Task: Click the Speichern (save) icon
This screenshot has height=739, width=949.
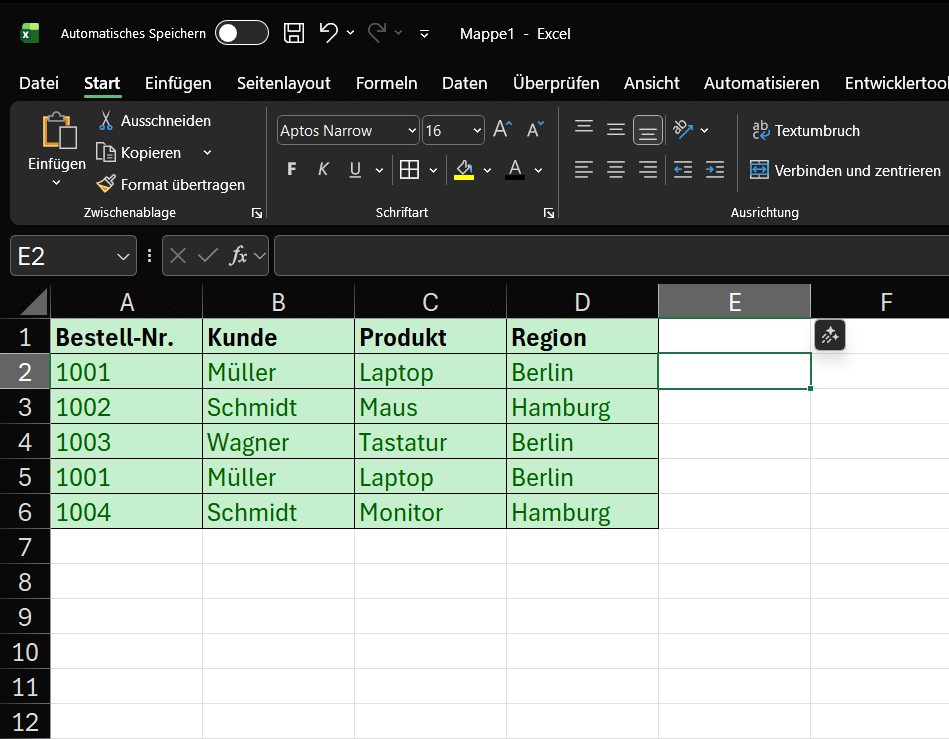Action: coord(293,33)
